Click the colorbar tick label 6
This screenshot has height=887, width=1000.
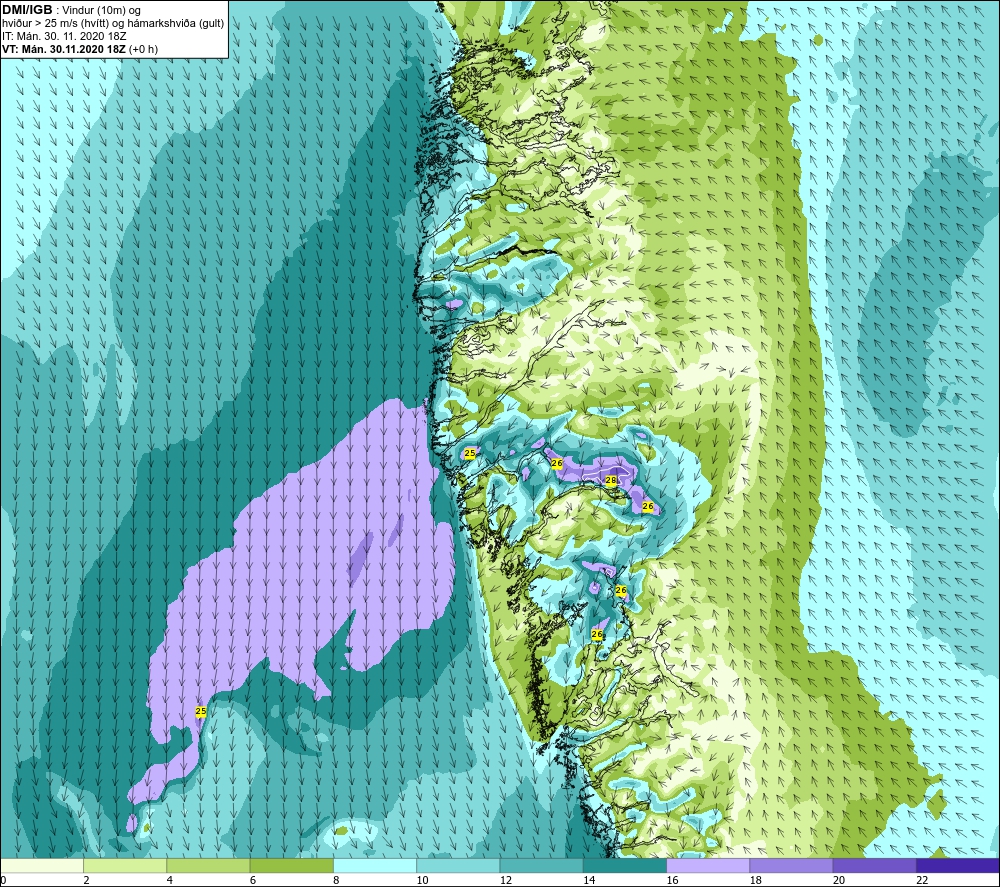click(x=253, y=880)
